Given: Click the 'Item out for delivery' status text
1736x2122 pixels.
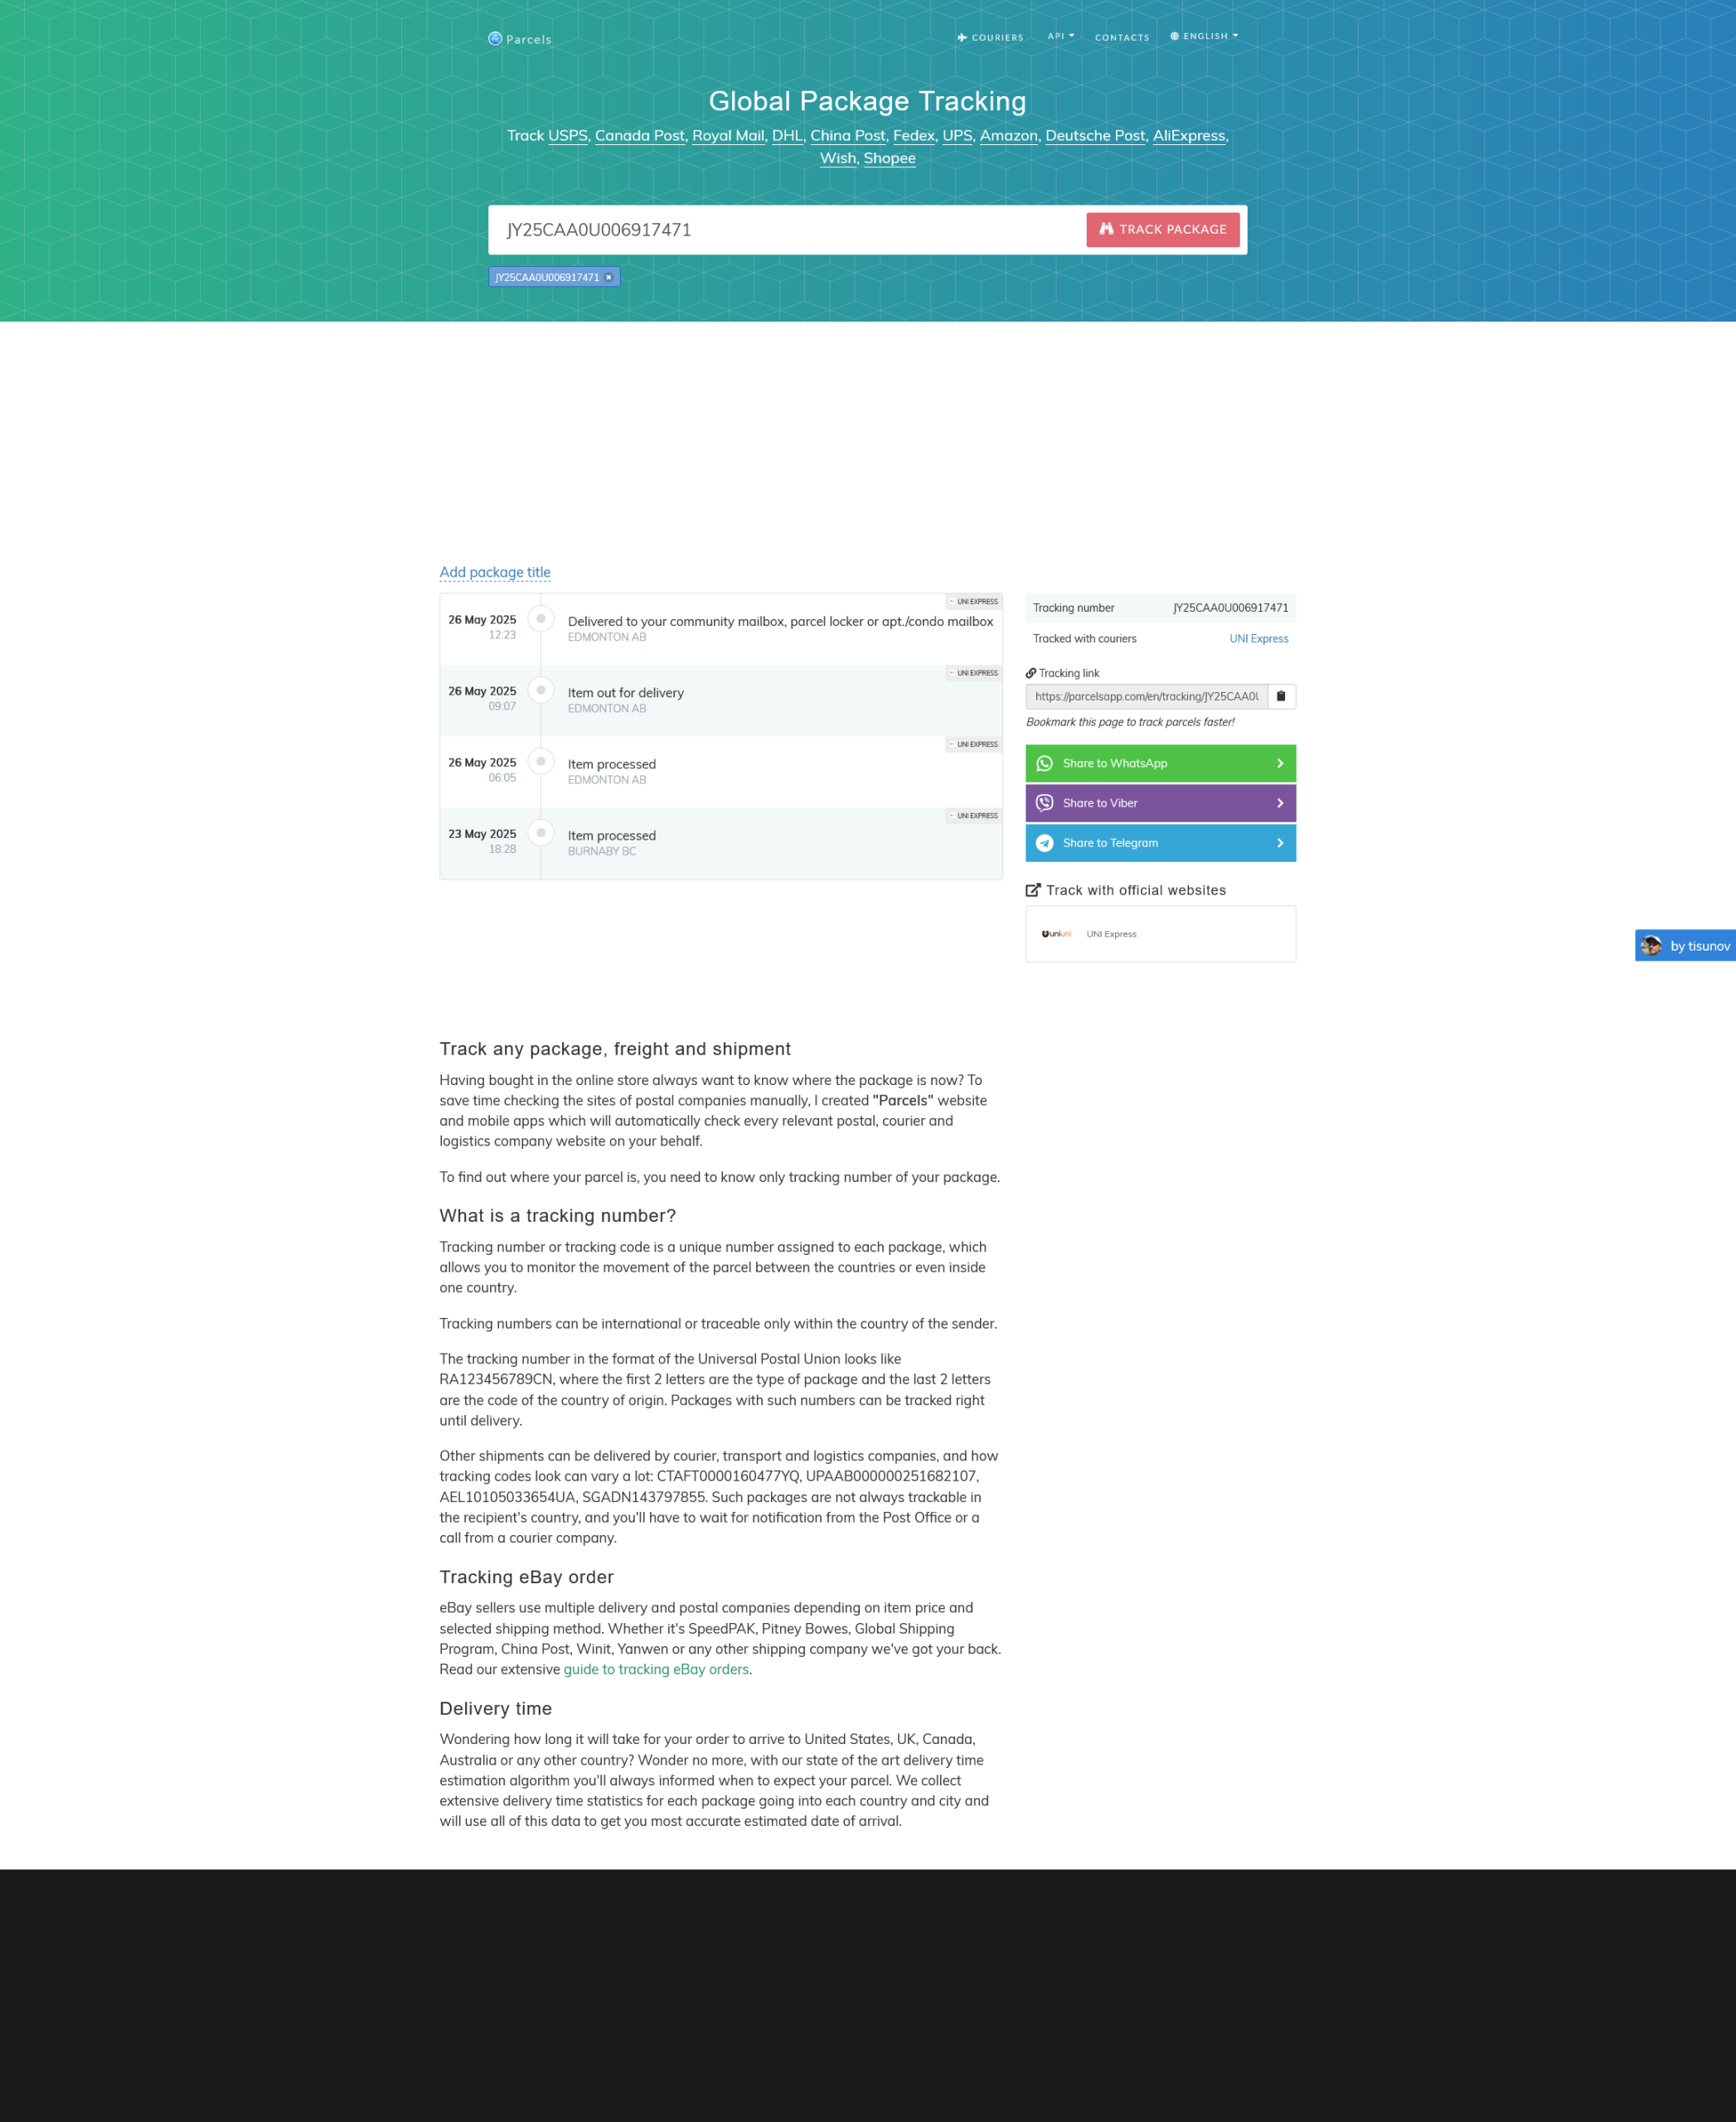Looking at the screenshot, I should coord(626,693).
